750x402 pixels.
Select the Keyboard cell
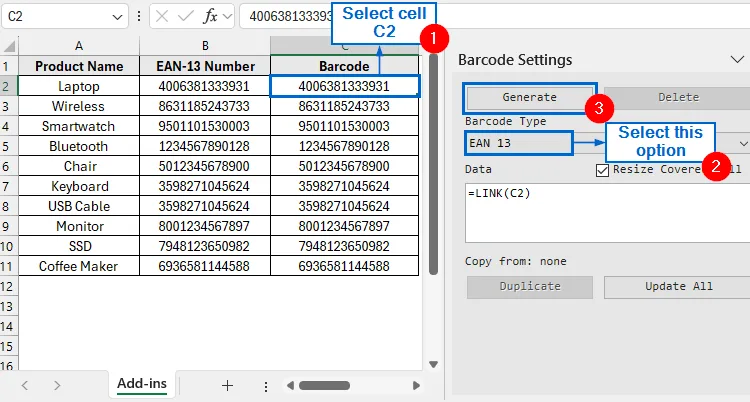79,186
